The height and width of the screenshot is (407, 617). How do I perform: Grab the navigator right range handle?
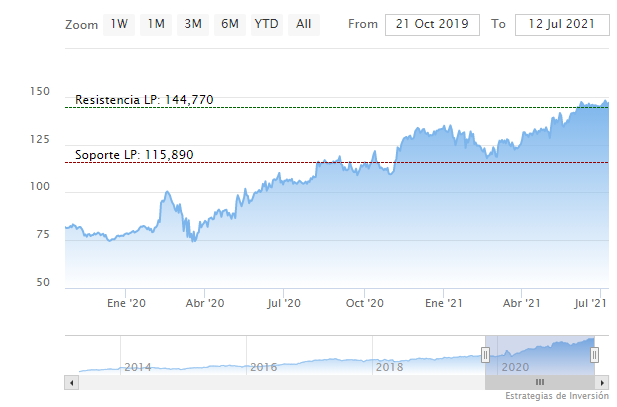[x=594, y=355]
